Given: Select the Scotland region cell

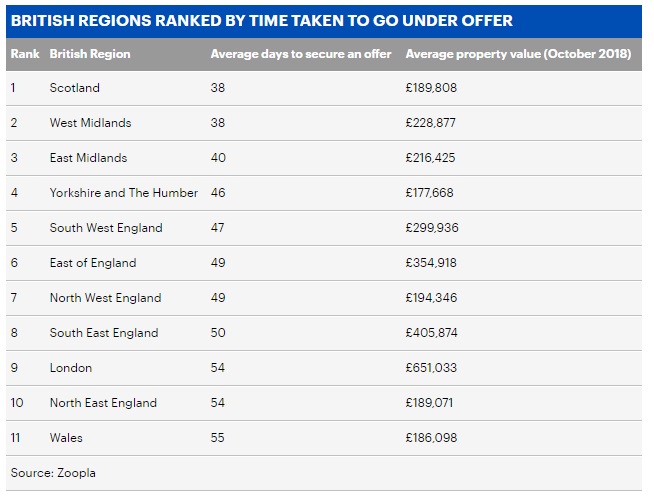Looking at the screenshot, I should tap(75, 88).
